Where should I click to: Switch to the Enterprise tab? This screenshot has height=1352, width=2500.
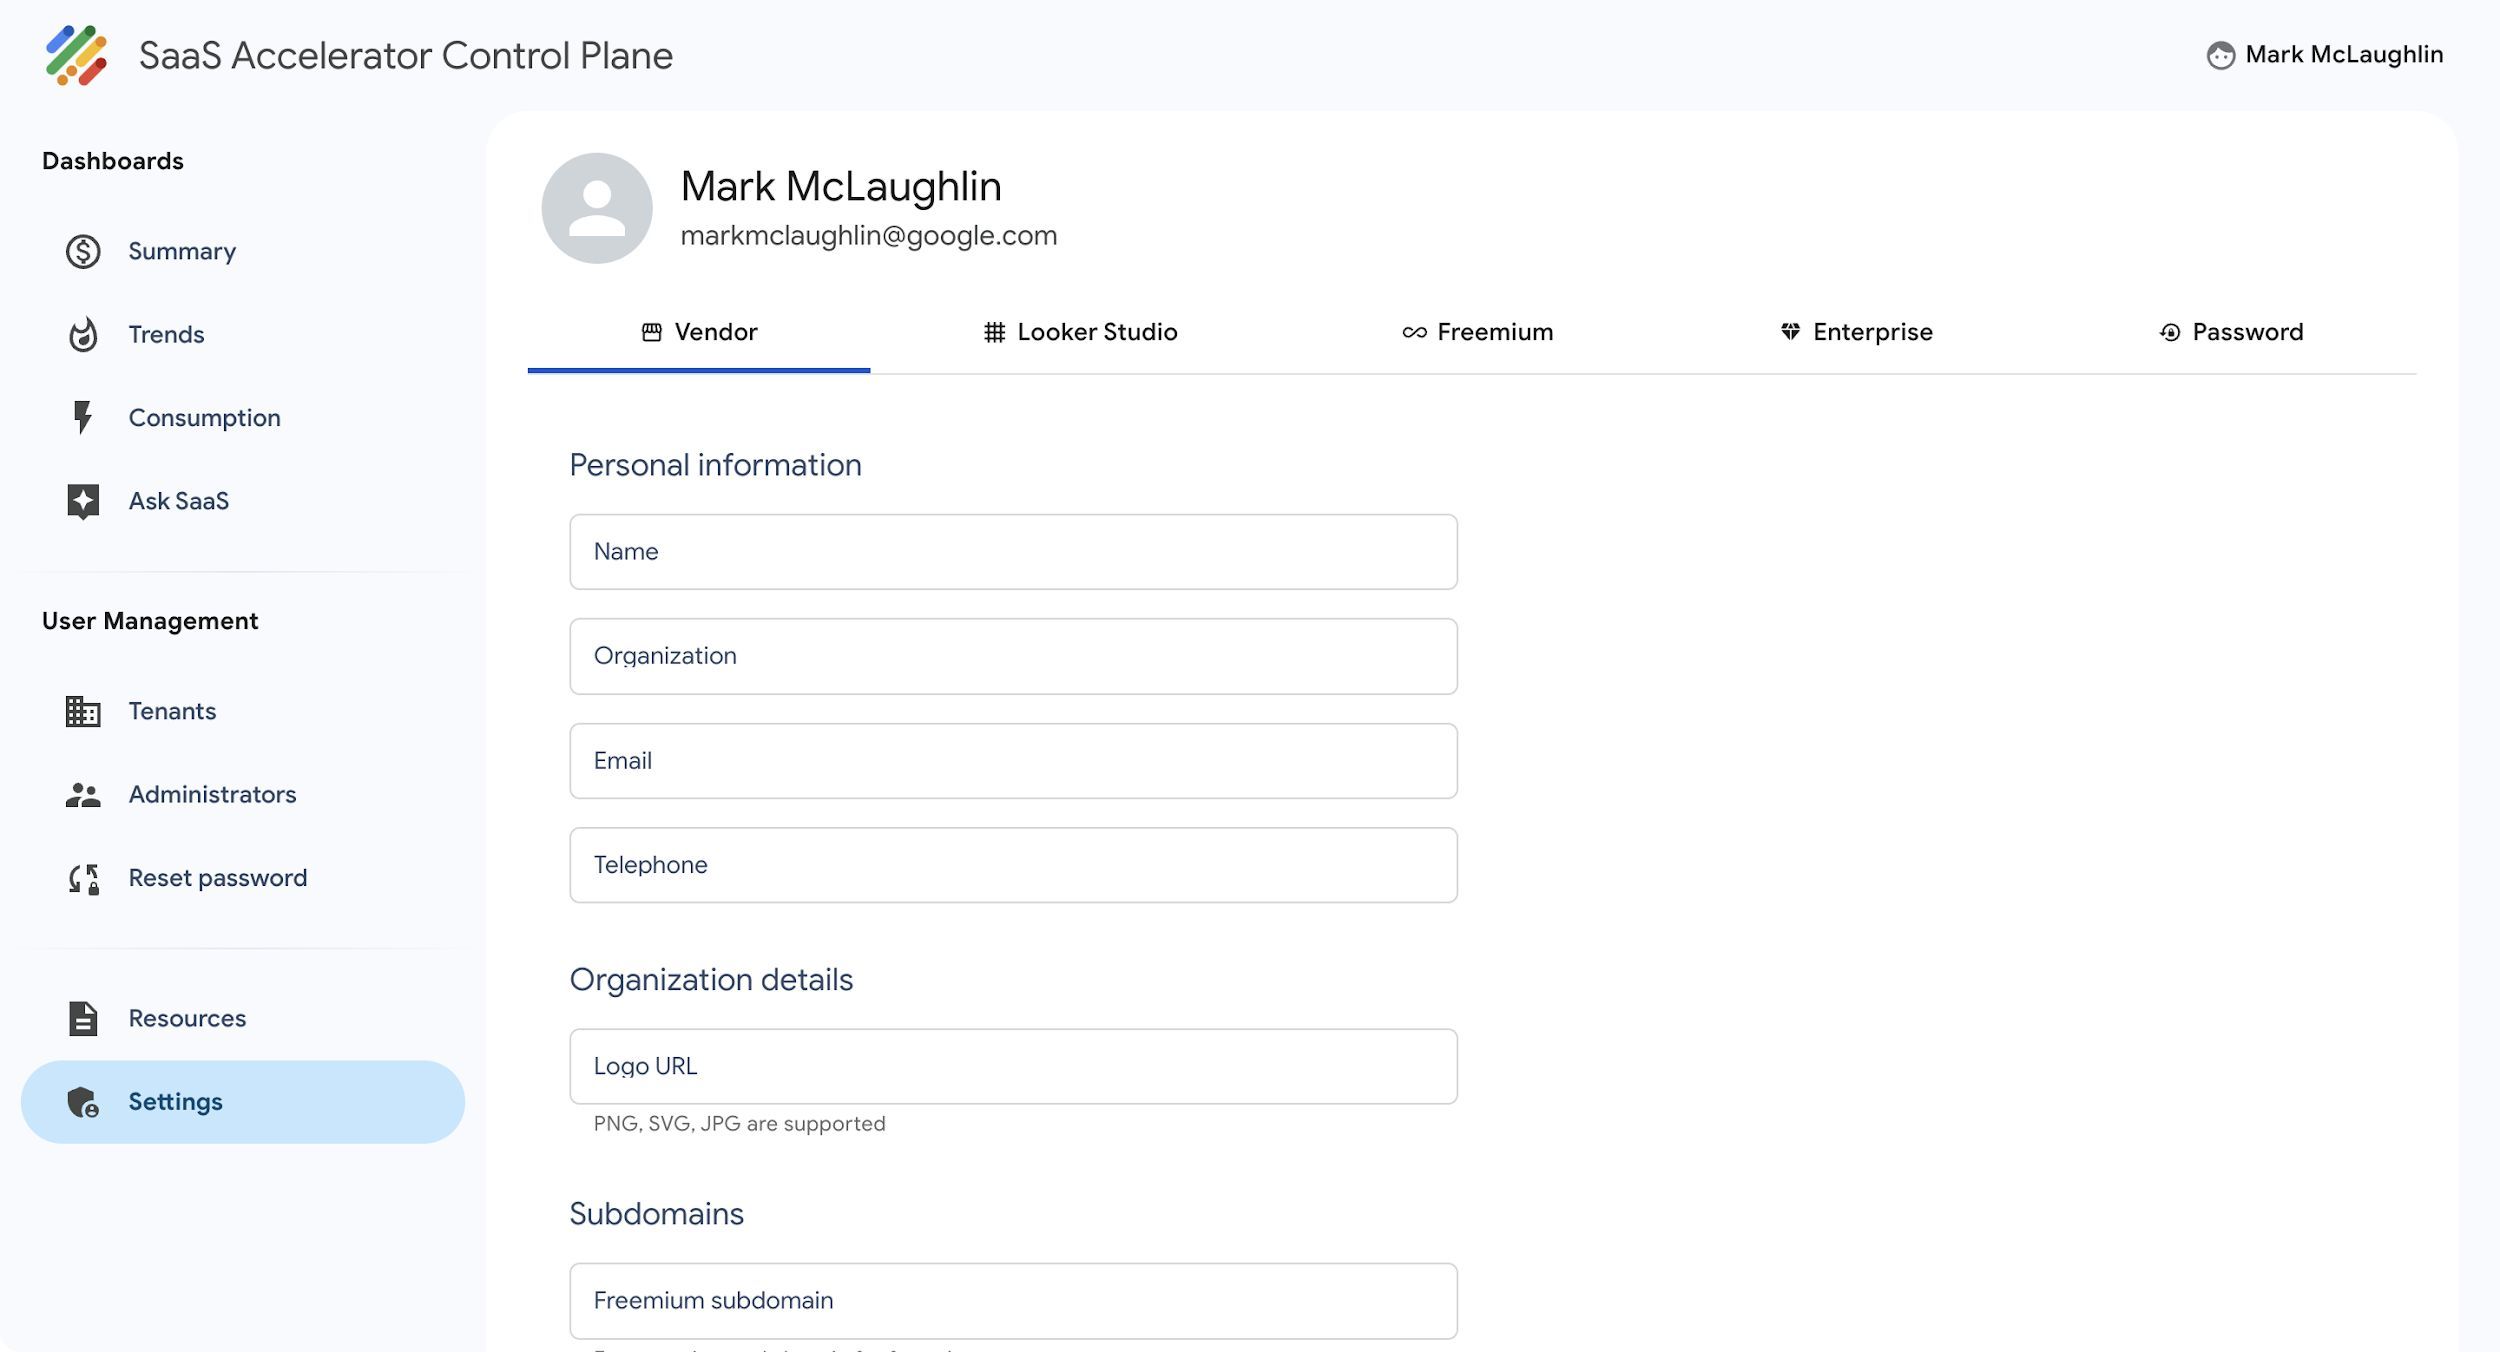pyautogui.click(x=1857, y=332)
